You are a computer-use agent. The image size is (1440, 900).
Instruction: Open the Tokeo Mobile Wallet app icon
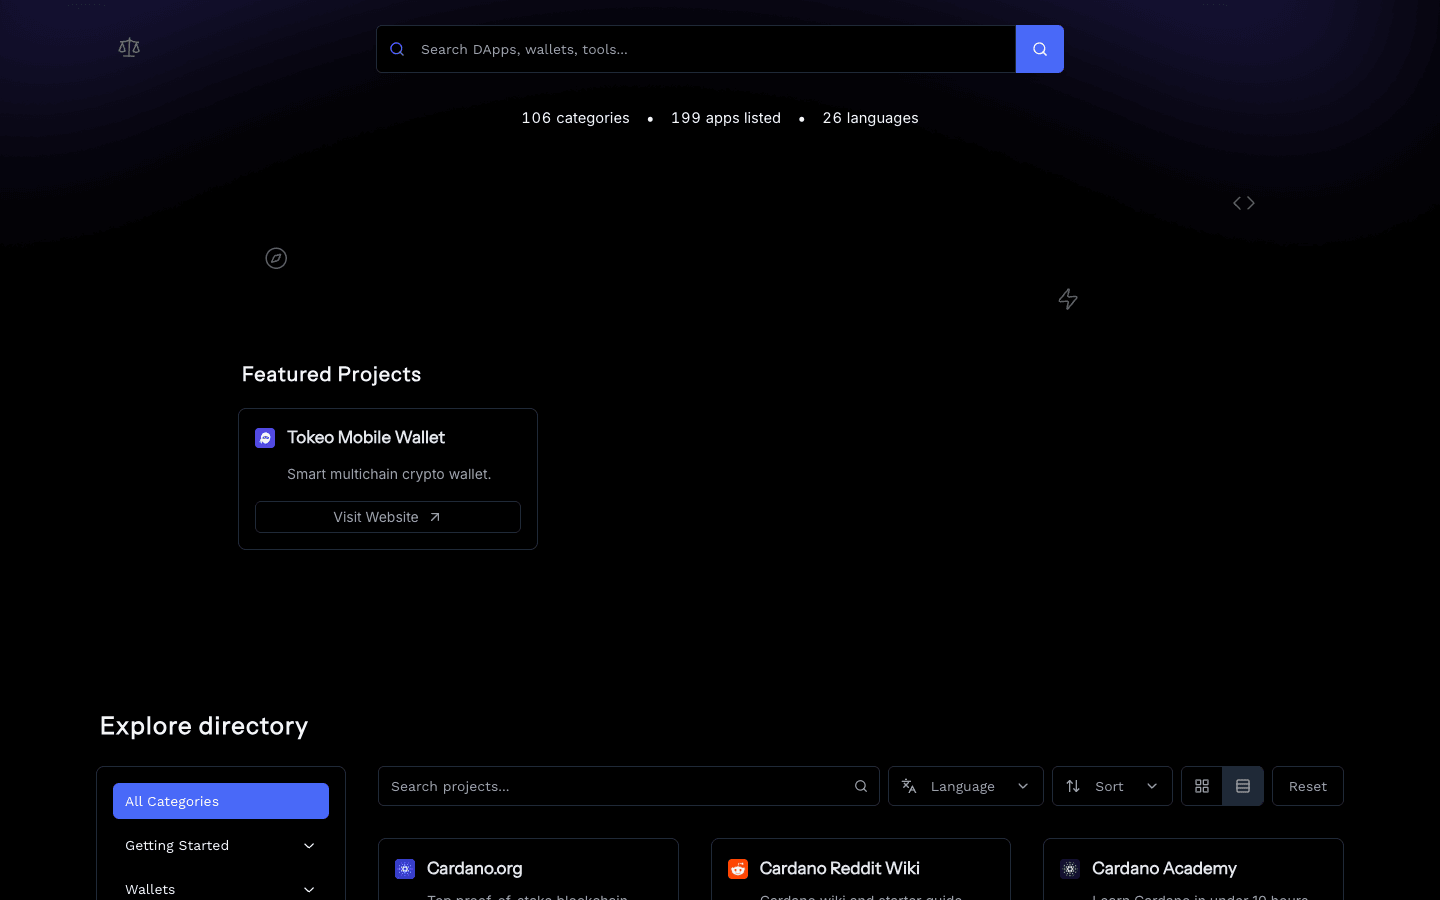(265, 437)
